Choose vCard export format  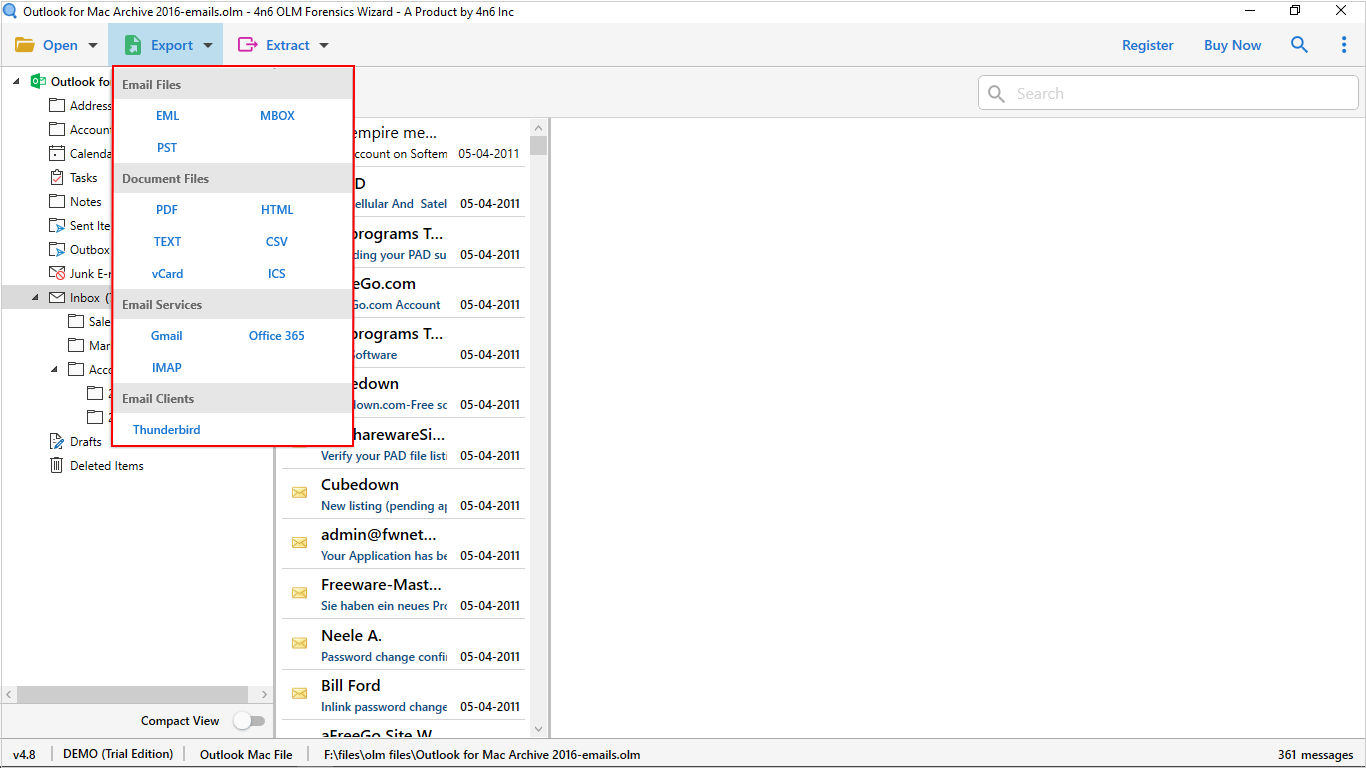[167, 273]
